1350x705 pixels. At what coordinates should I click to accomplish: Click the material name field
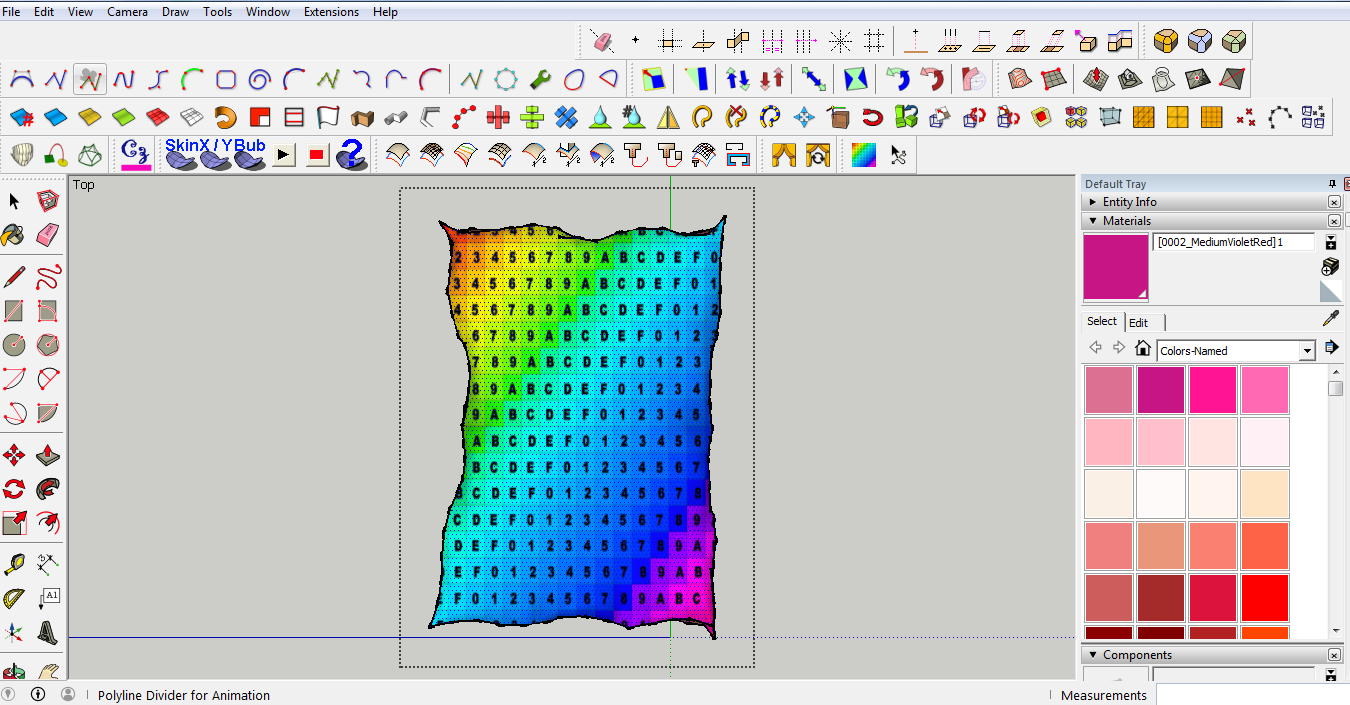tap(1233, 242)
